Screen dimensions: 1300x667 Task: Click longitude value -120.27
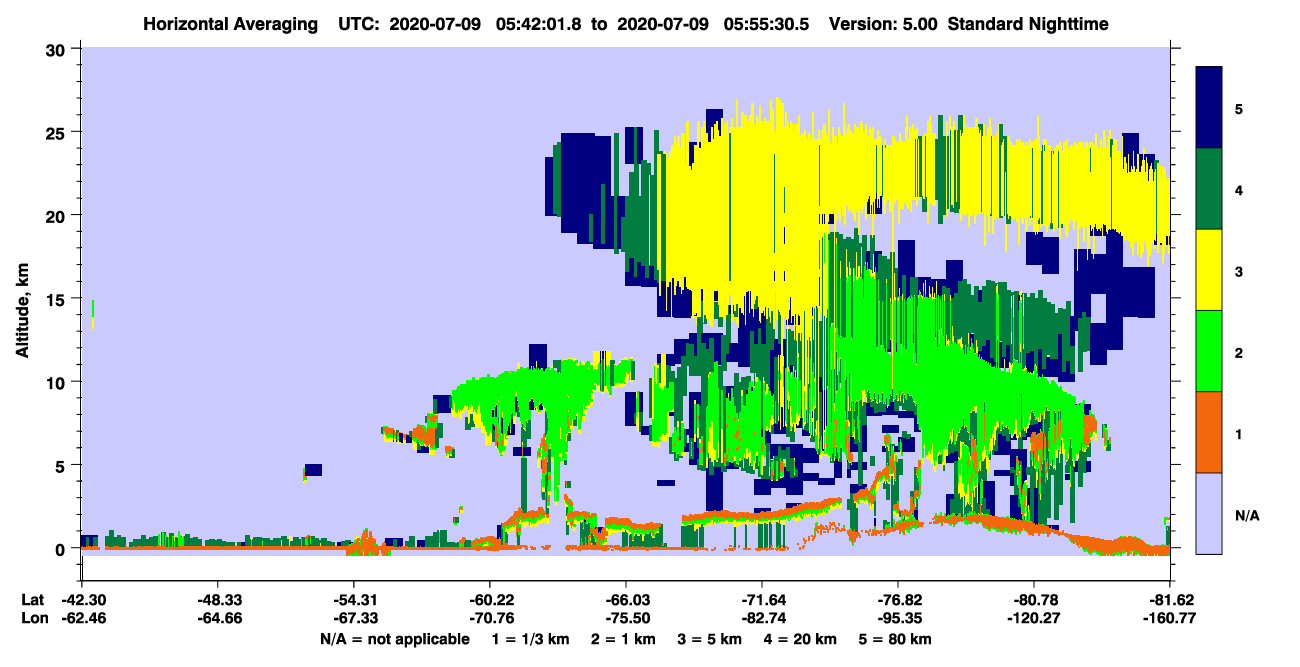(x=1034, y=618)
